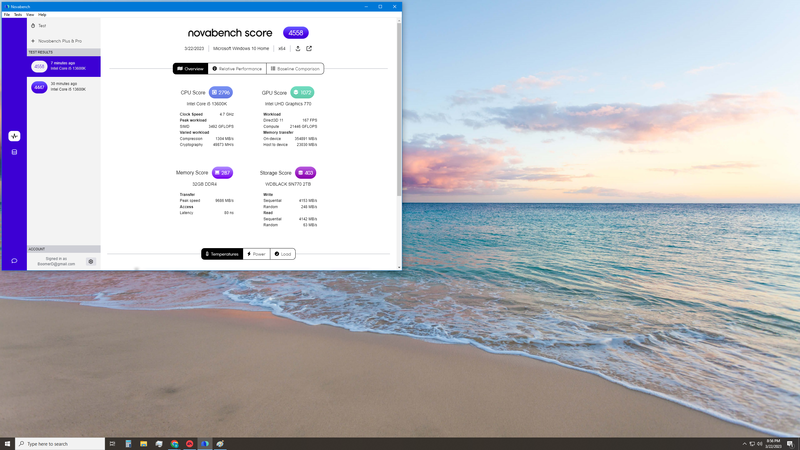
Task: Open result in browser via external link icon
Action: pyautogui.click(x=309, y=48)
